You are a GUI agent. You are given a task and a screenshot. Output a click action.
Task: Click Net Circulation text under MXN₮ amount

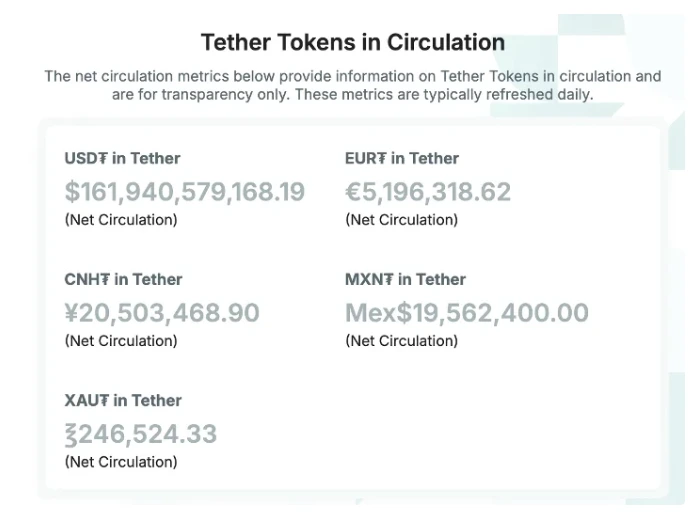tap(401, 341)
